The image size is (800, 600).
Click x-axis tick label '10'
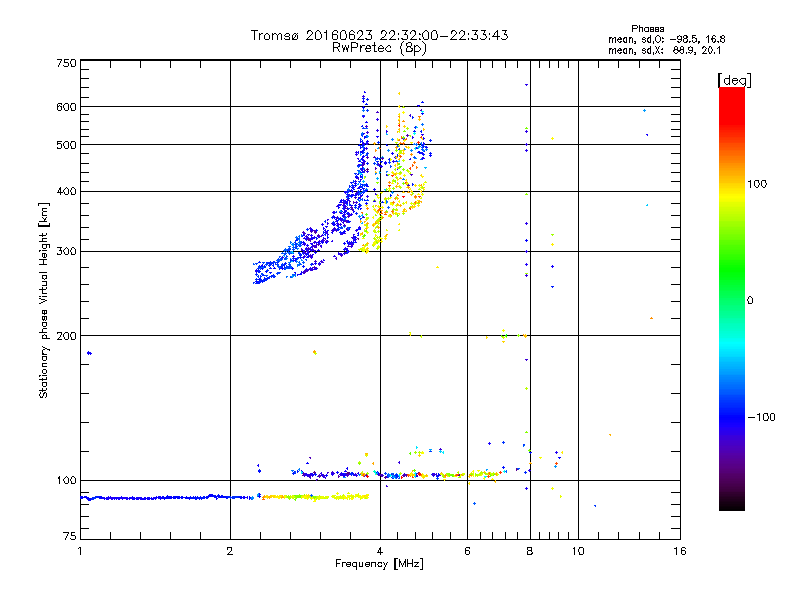(578, 551)
